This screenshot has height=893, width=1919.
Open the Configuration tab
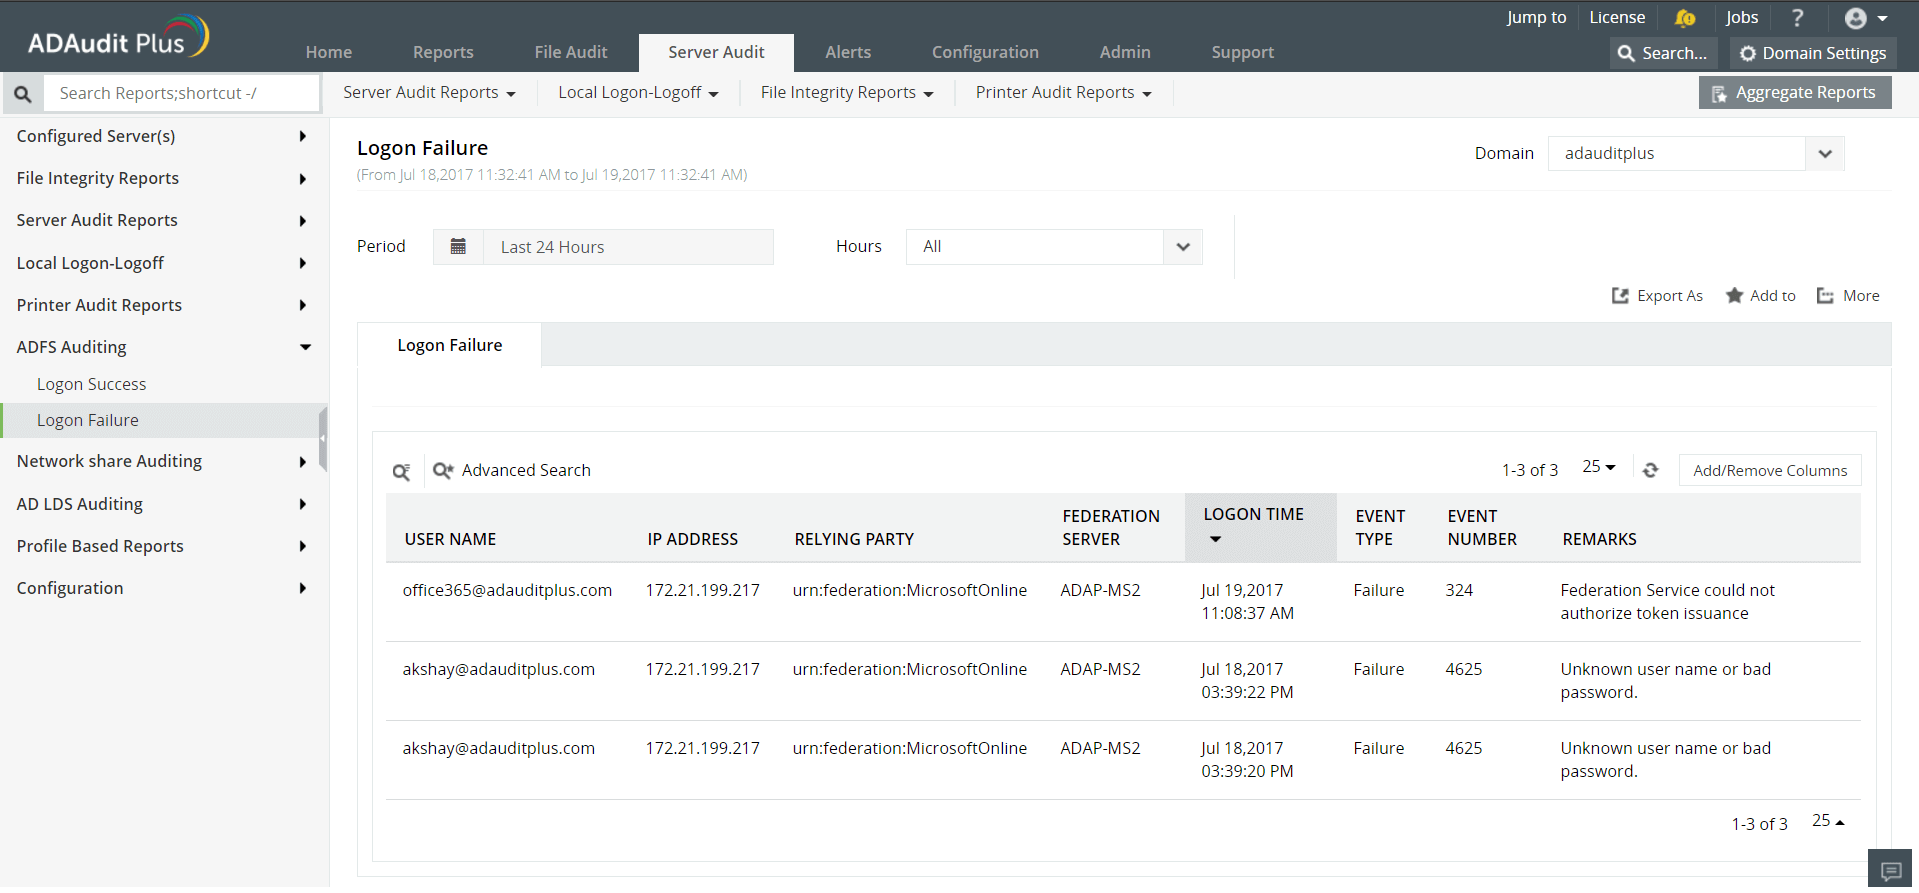pyautogui.click(x=985, y=52)
